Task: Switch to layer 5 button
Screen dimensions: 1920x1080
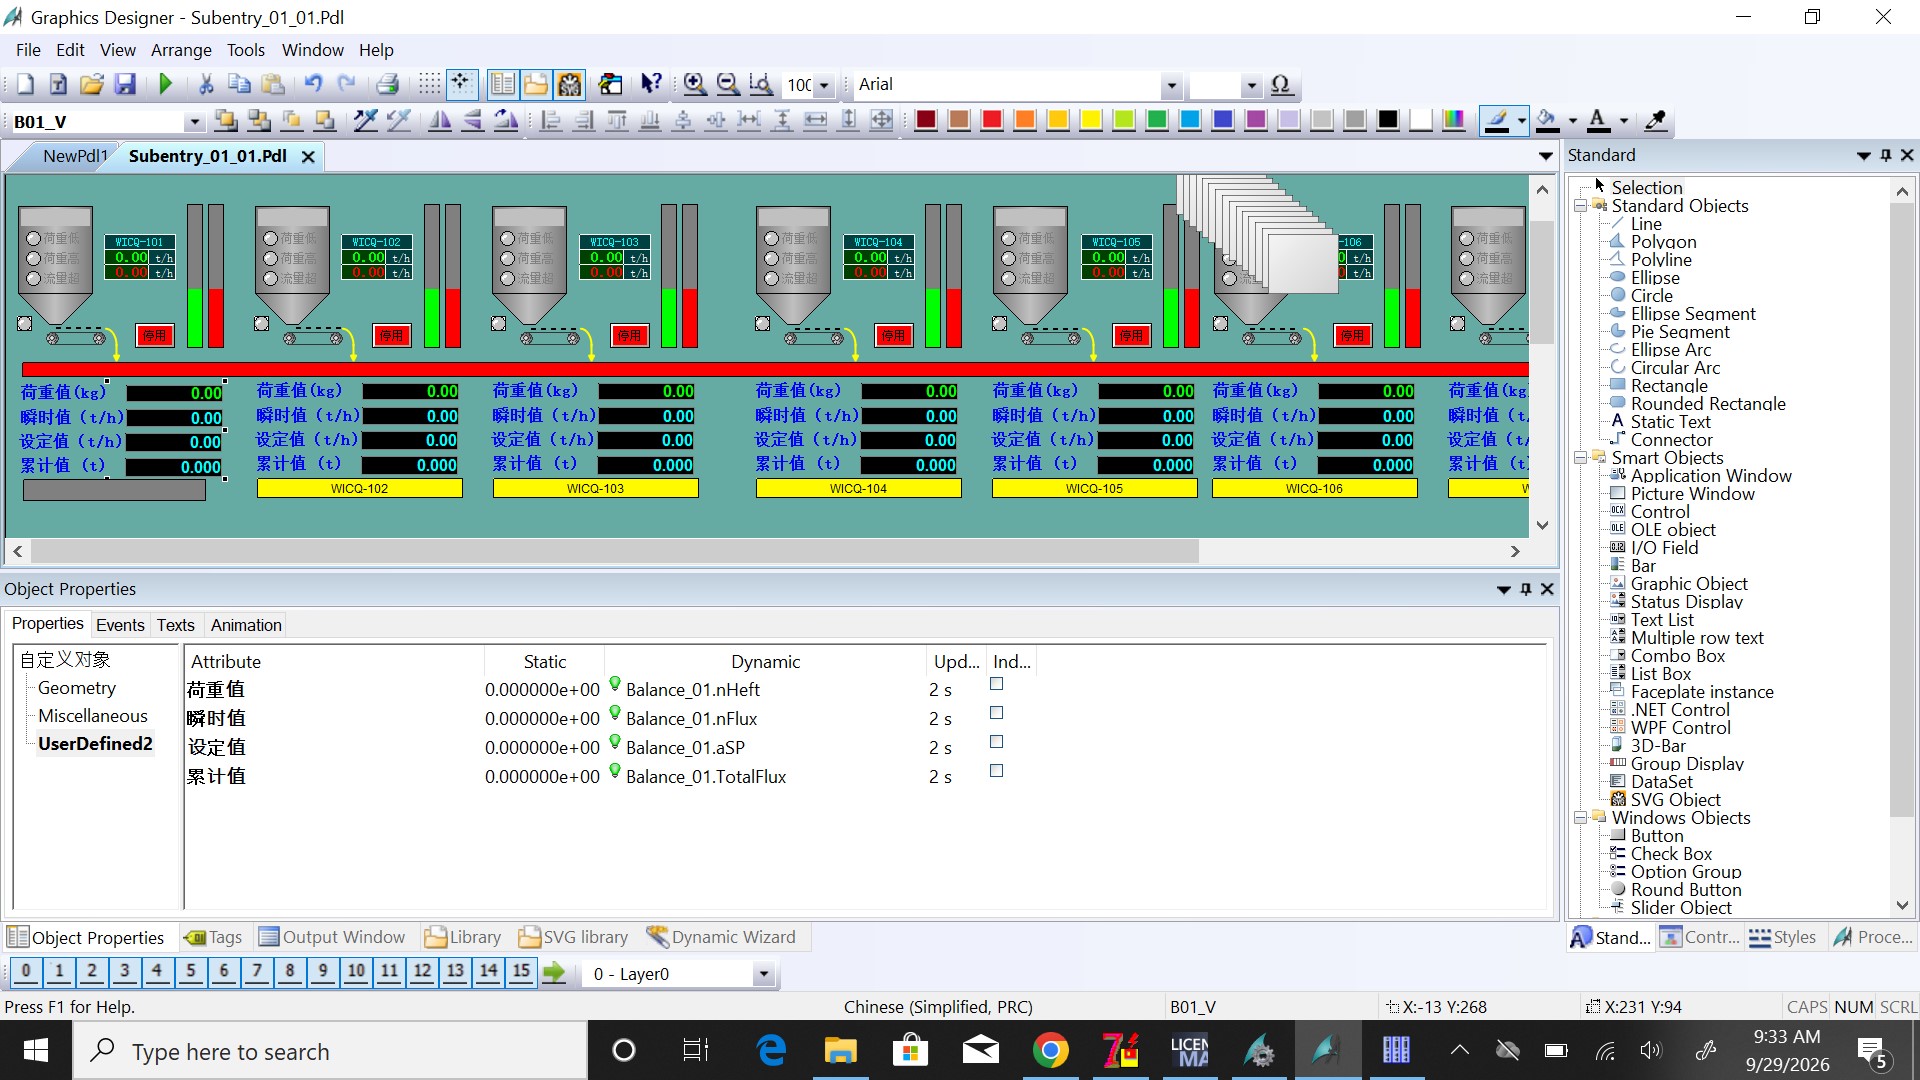Action: click(190, 972)
